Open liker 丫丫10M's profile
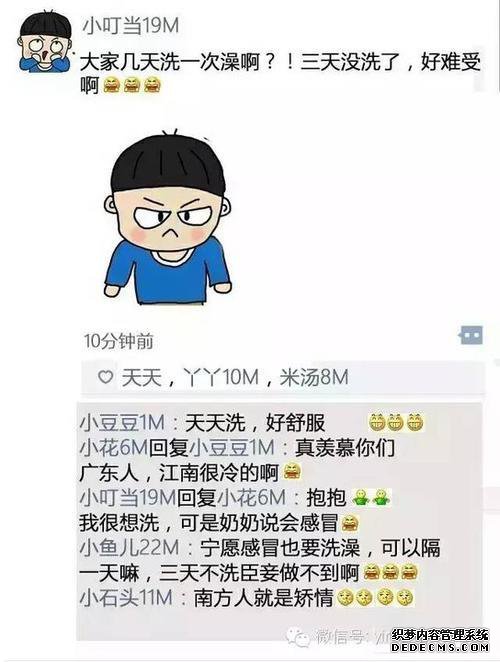The height and width of the screenshot is (662, 500). pyautogui.click(x=221, y=377)
